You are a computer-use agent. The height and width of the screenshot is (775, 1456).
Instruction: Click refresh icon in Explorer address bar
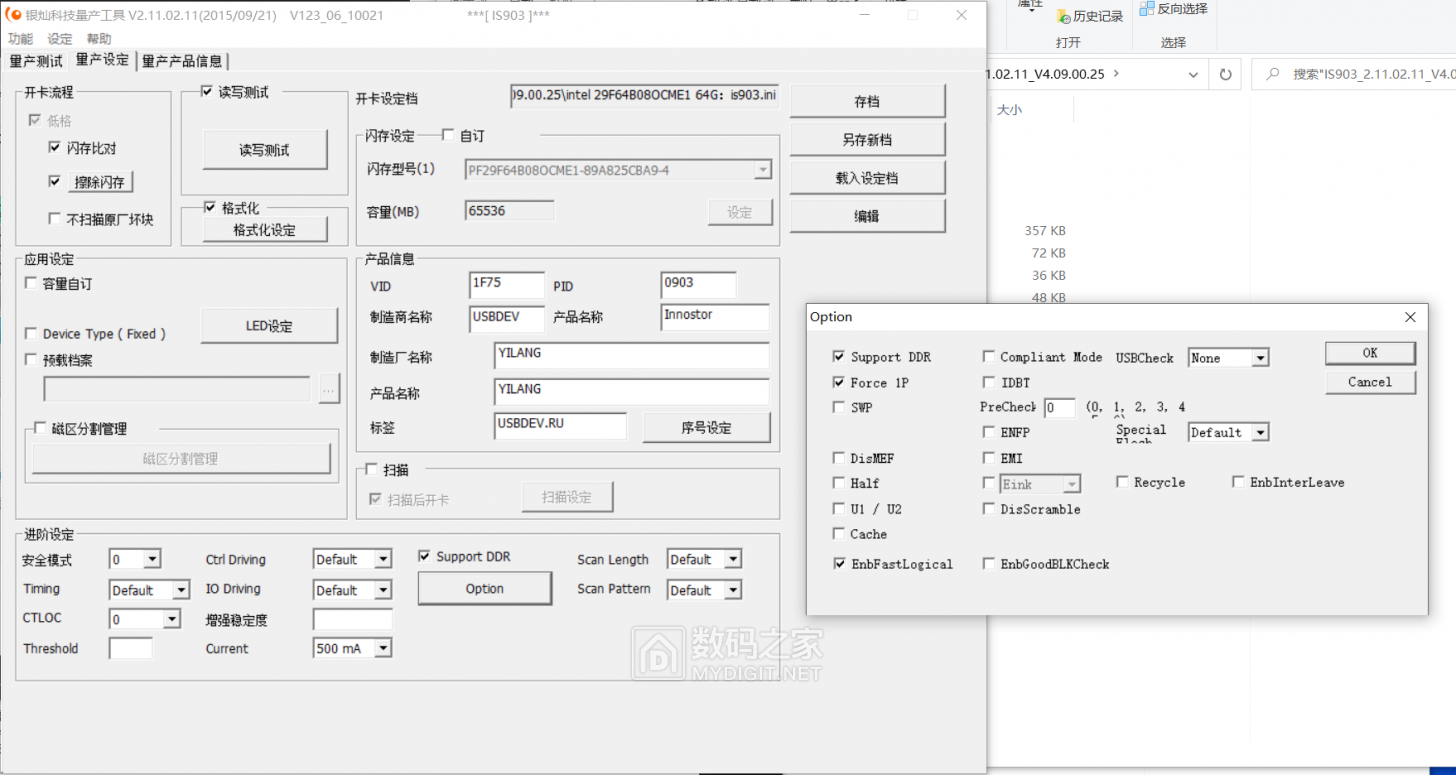point(1225,74)
